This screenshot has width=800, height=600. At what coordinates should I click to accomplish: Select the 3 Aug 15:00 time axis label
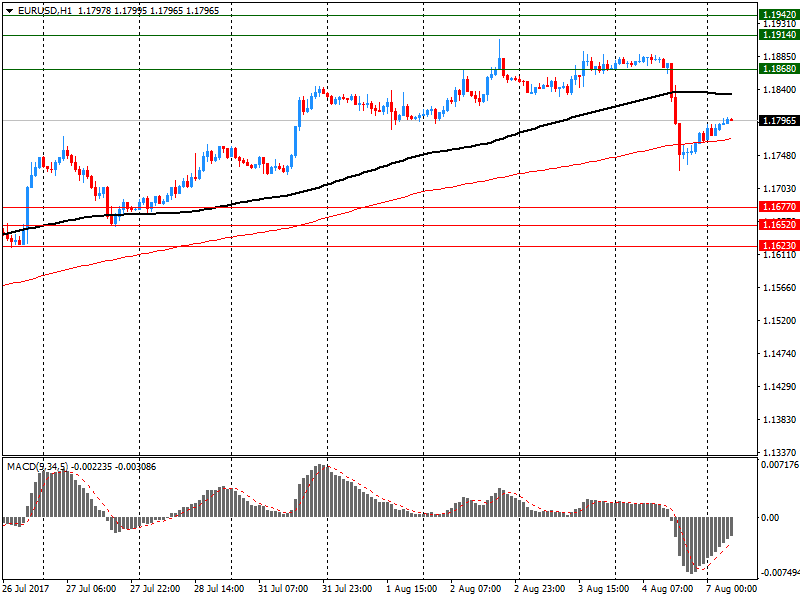[x=604, y=589]
